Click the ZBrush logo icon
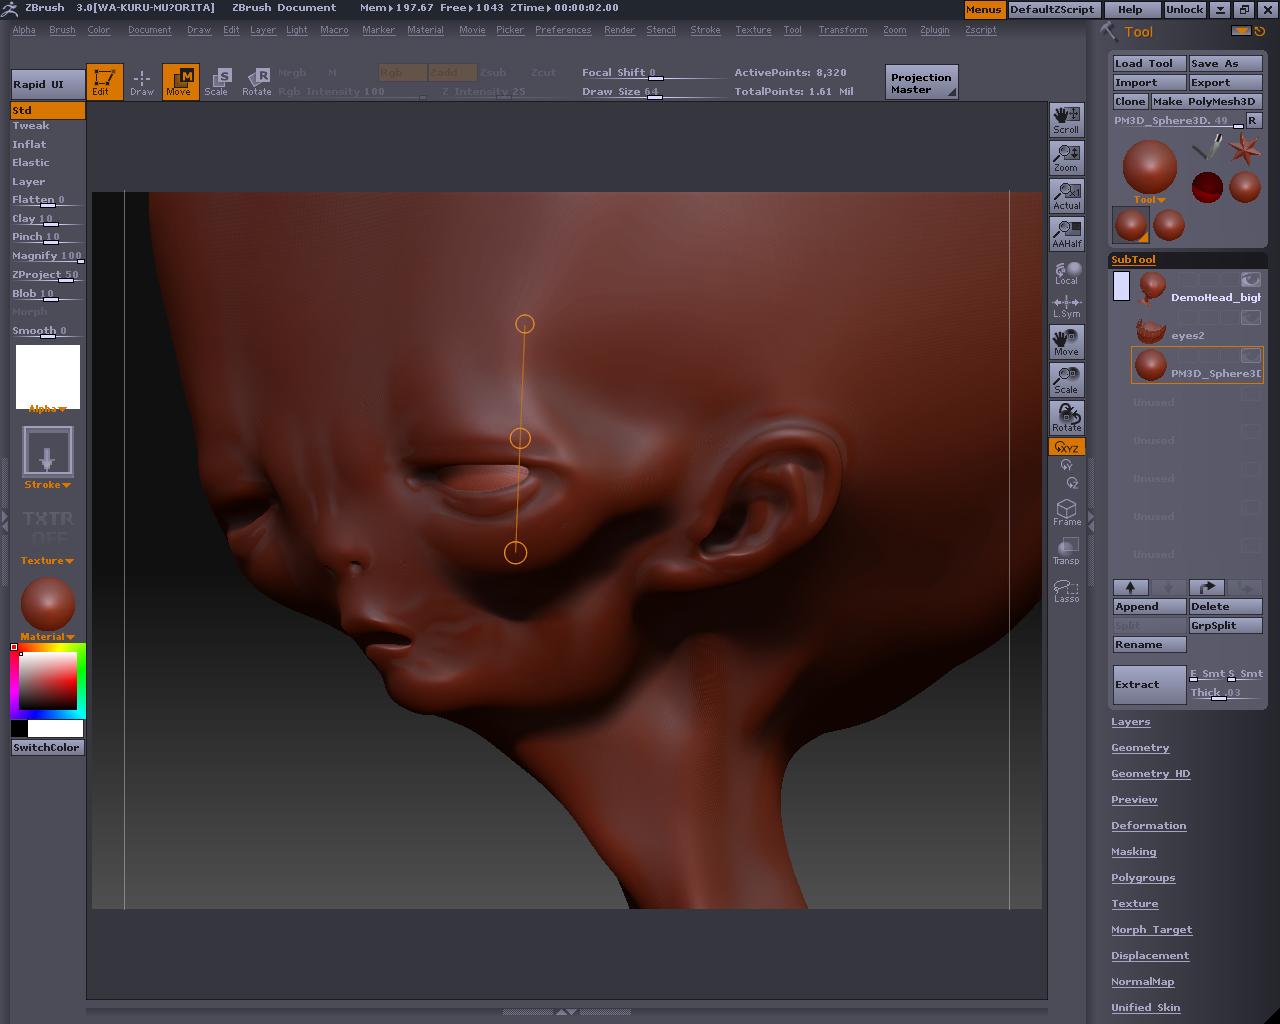This screenshot has width=1280, height=1024. pyautogui.click(x=11, y=8)
